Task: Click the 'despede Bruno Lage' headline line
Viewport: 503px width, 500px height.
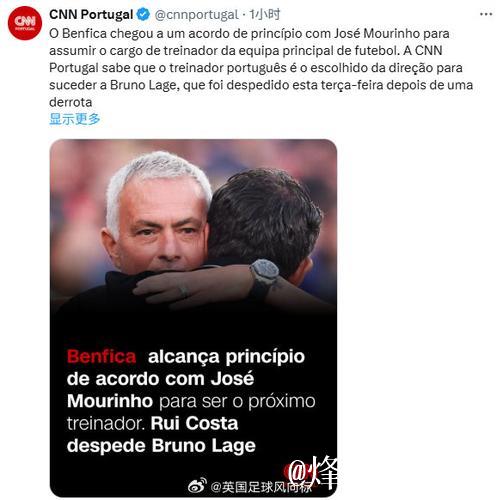Action: tap(161, 446)
